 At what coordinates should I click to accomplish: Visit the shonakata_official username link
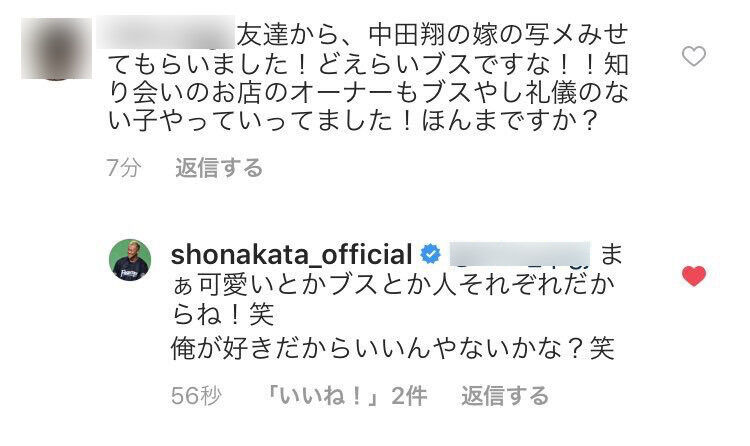click(291, 255)
